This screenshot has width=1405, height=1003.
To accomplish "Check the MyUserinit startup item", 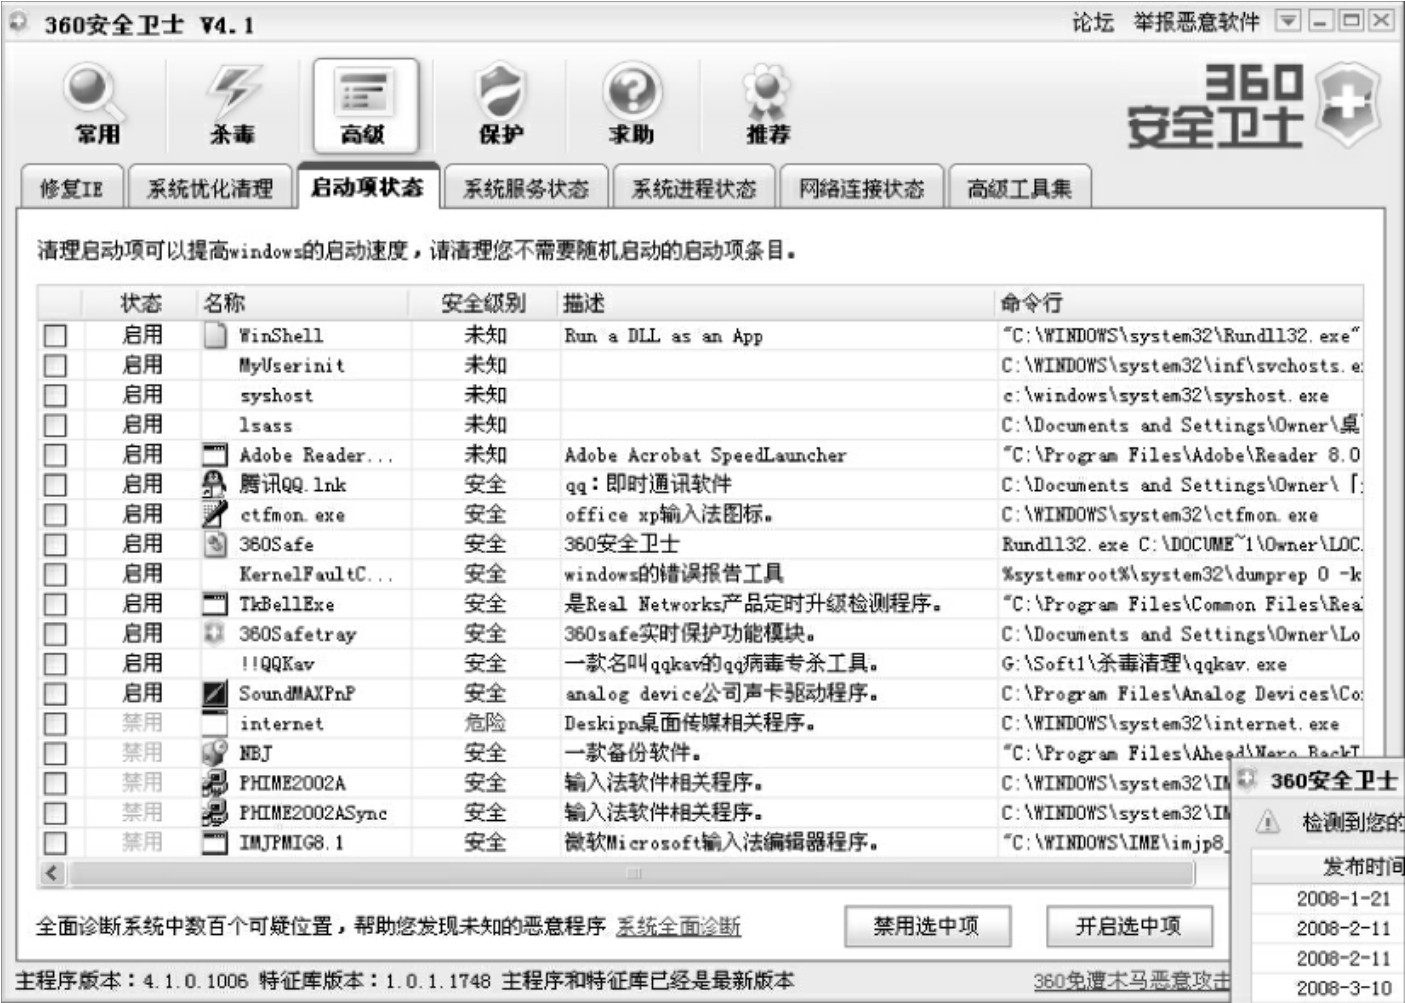I will [56, 366].
